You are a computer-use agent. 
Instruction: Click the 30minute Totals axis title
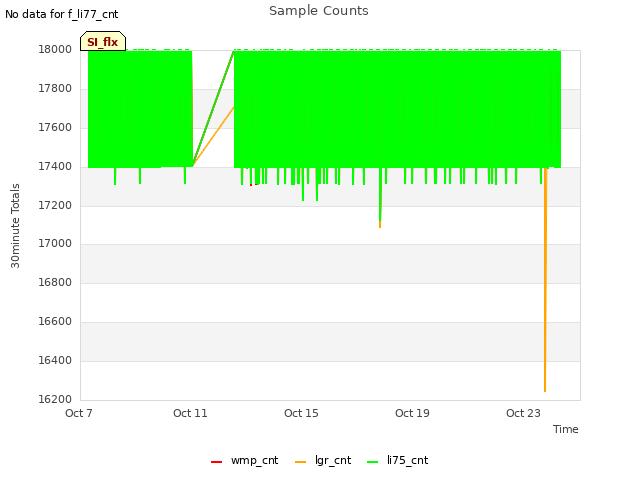coord(15,226)
